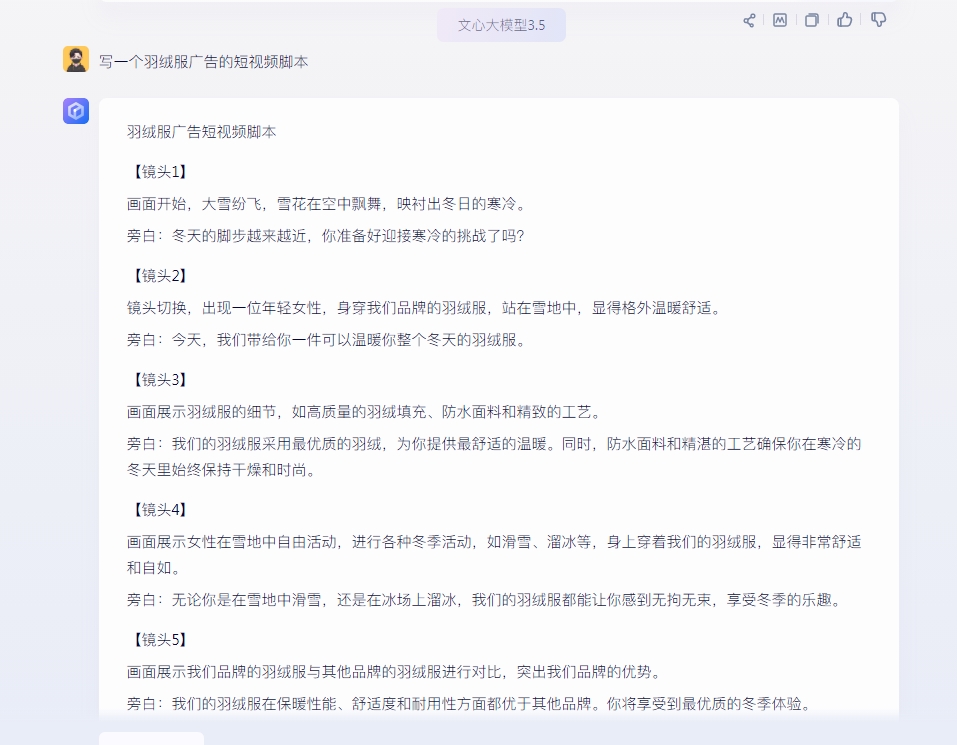957x745 pixels.
Task: Click the line 画面展示女性在雪地中自由活动
Action: coord(494,555)
